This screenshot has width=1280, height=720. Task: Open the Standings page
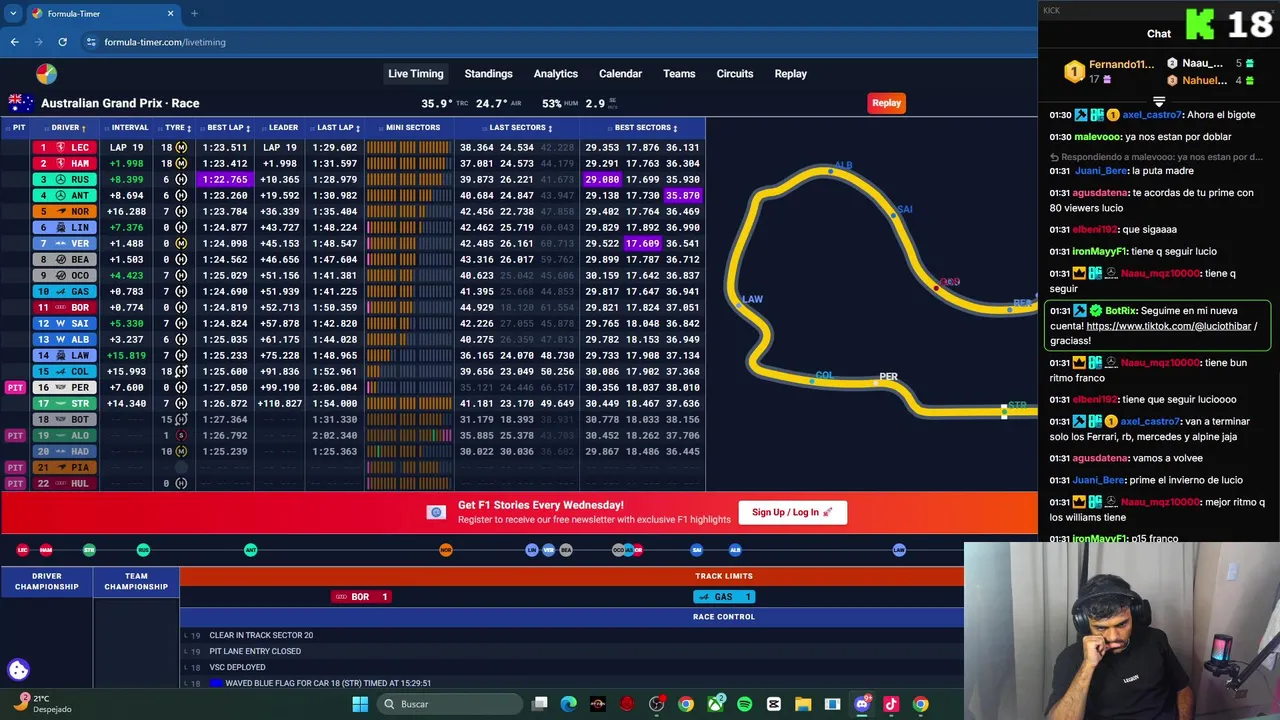(488, 74)
